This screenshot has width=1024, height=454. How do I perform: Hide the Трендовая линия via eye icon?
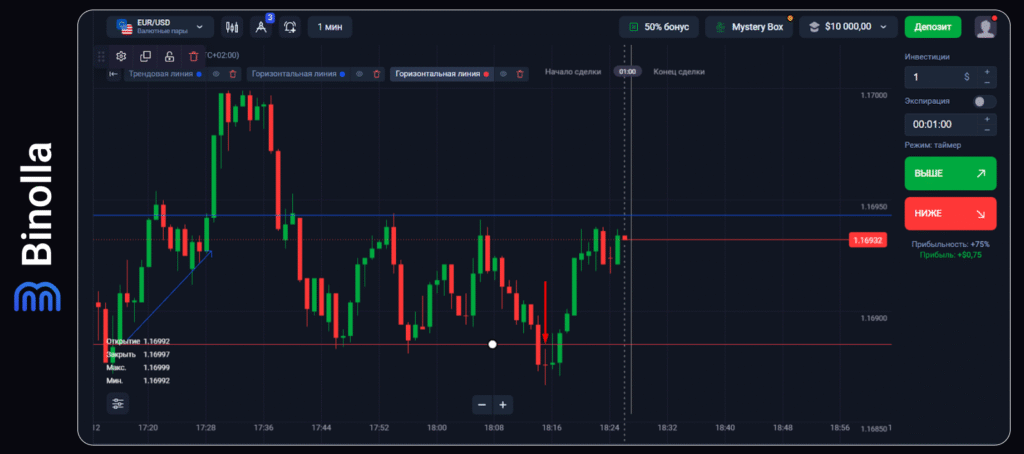pos(216,74)
